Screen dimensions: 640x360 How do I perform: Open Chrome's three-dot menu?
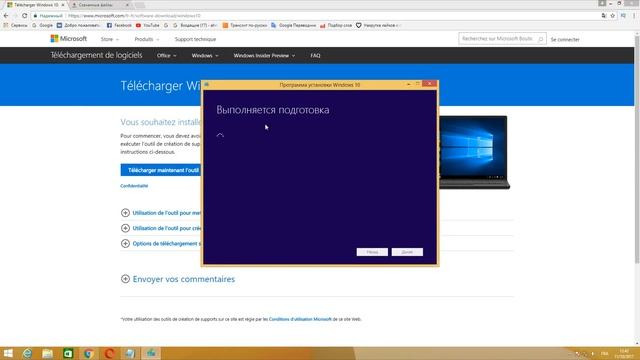pos(634,16)
